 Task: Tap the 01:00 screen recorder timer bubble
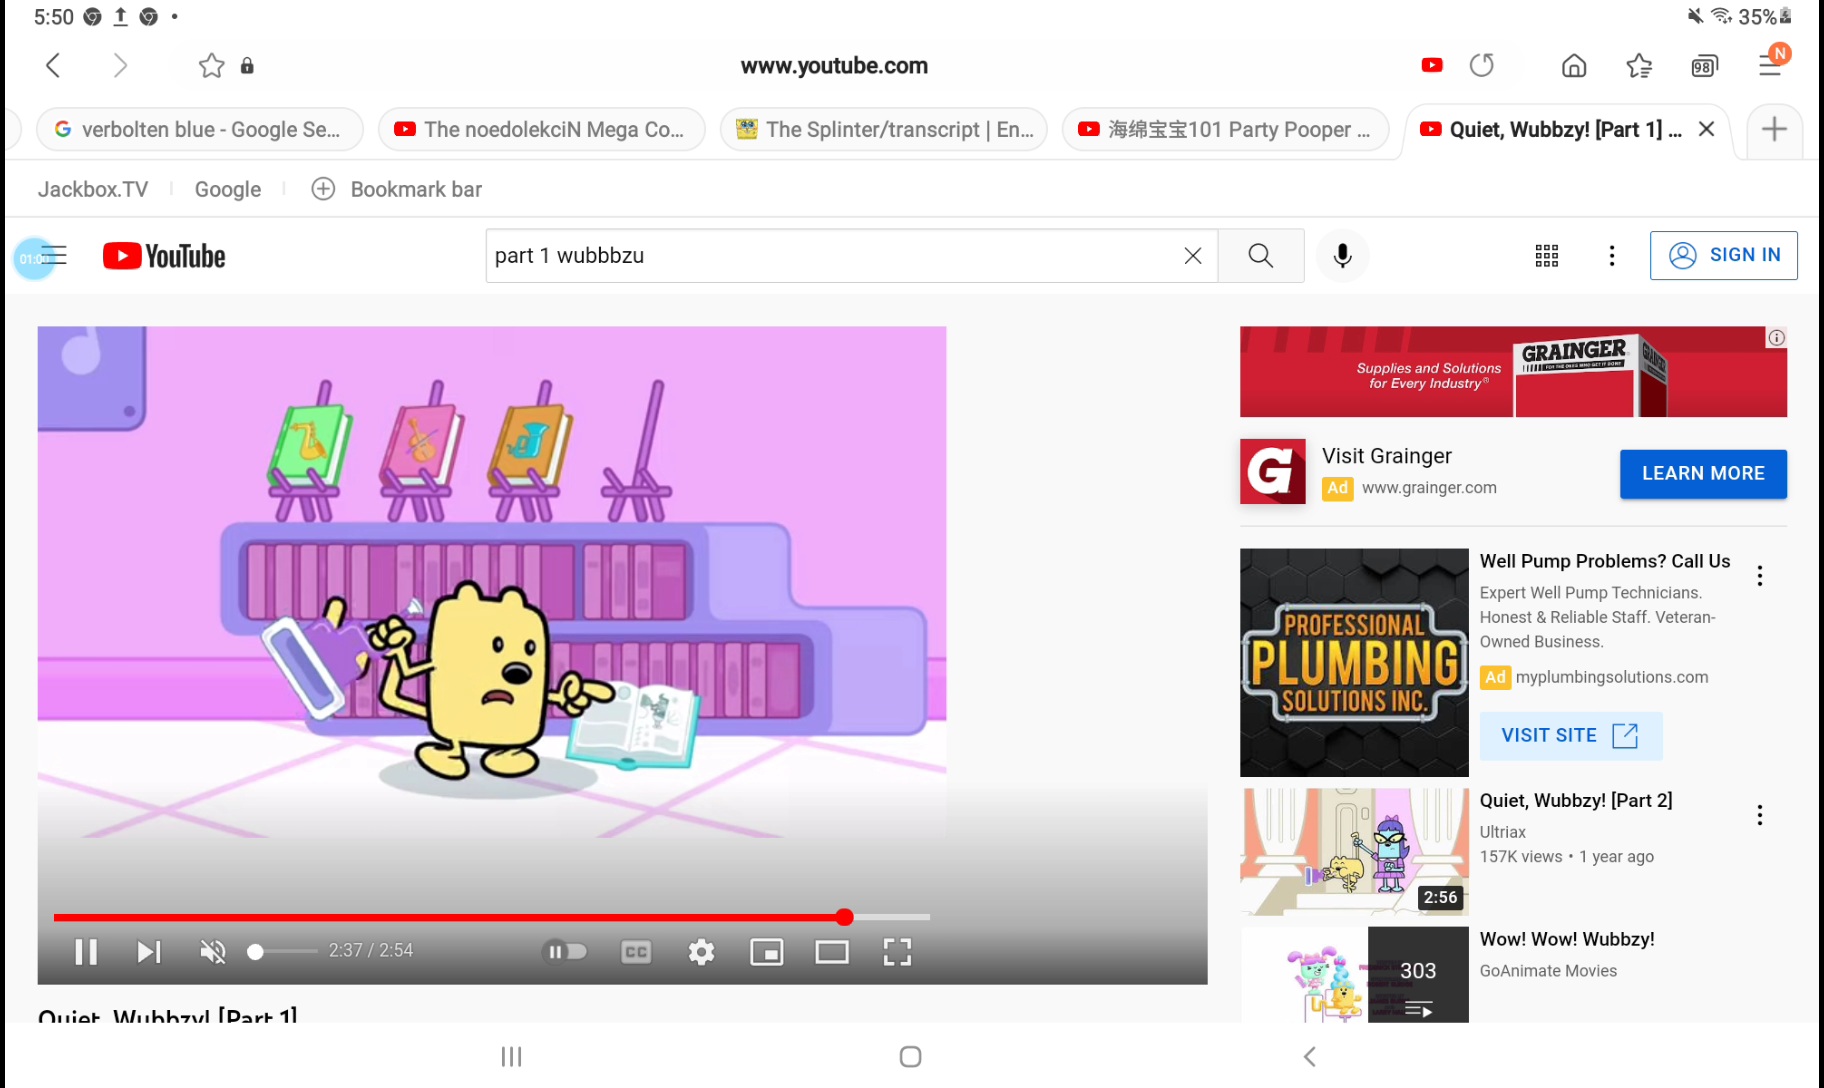click(x=34, y=259)
